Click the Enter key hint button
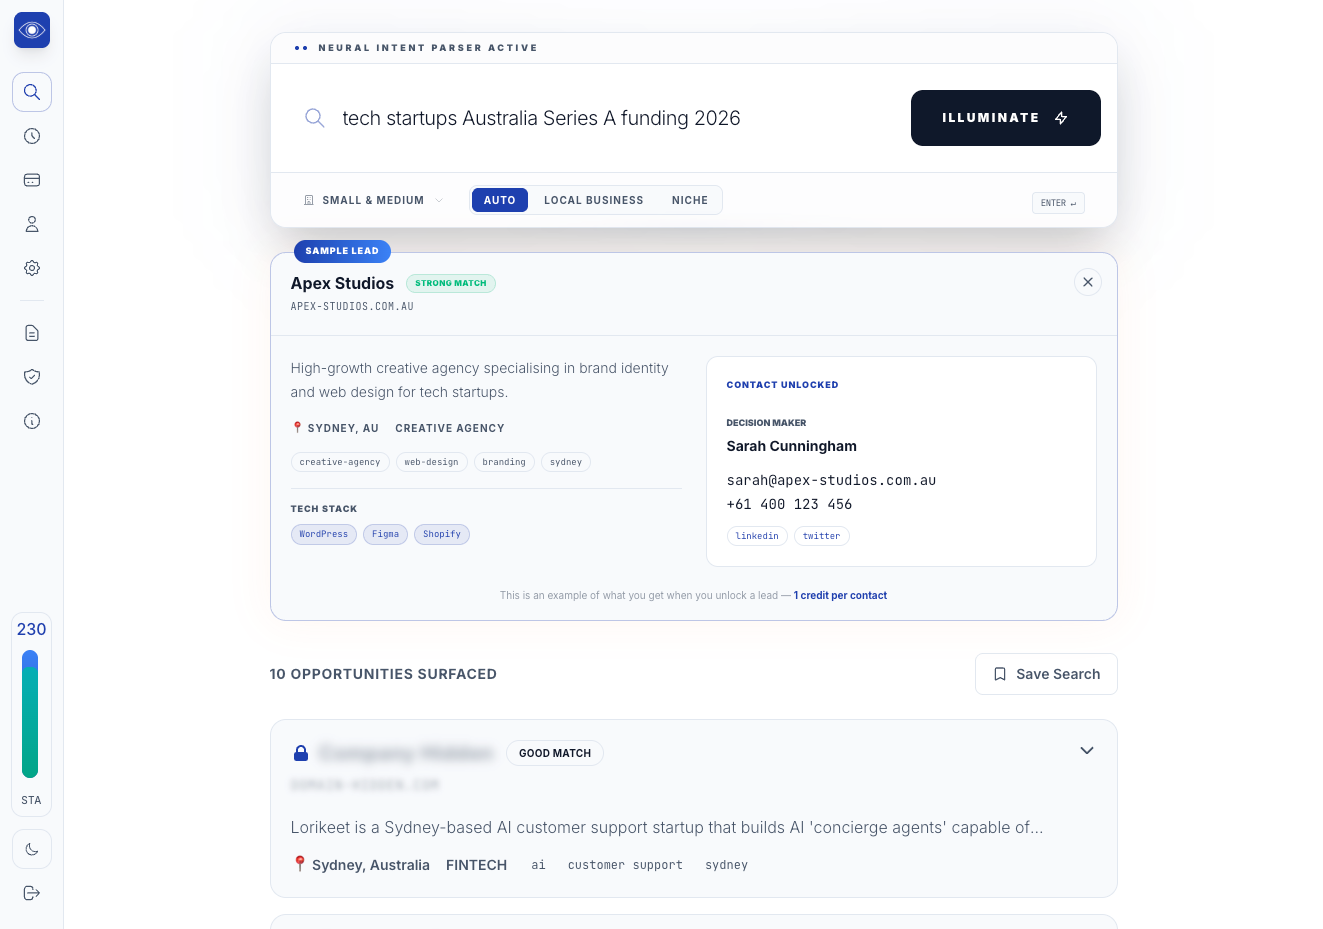This screenshot has width=1323, height=929. [x=1058, y=203]
